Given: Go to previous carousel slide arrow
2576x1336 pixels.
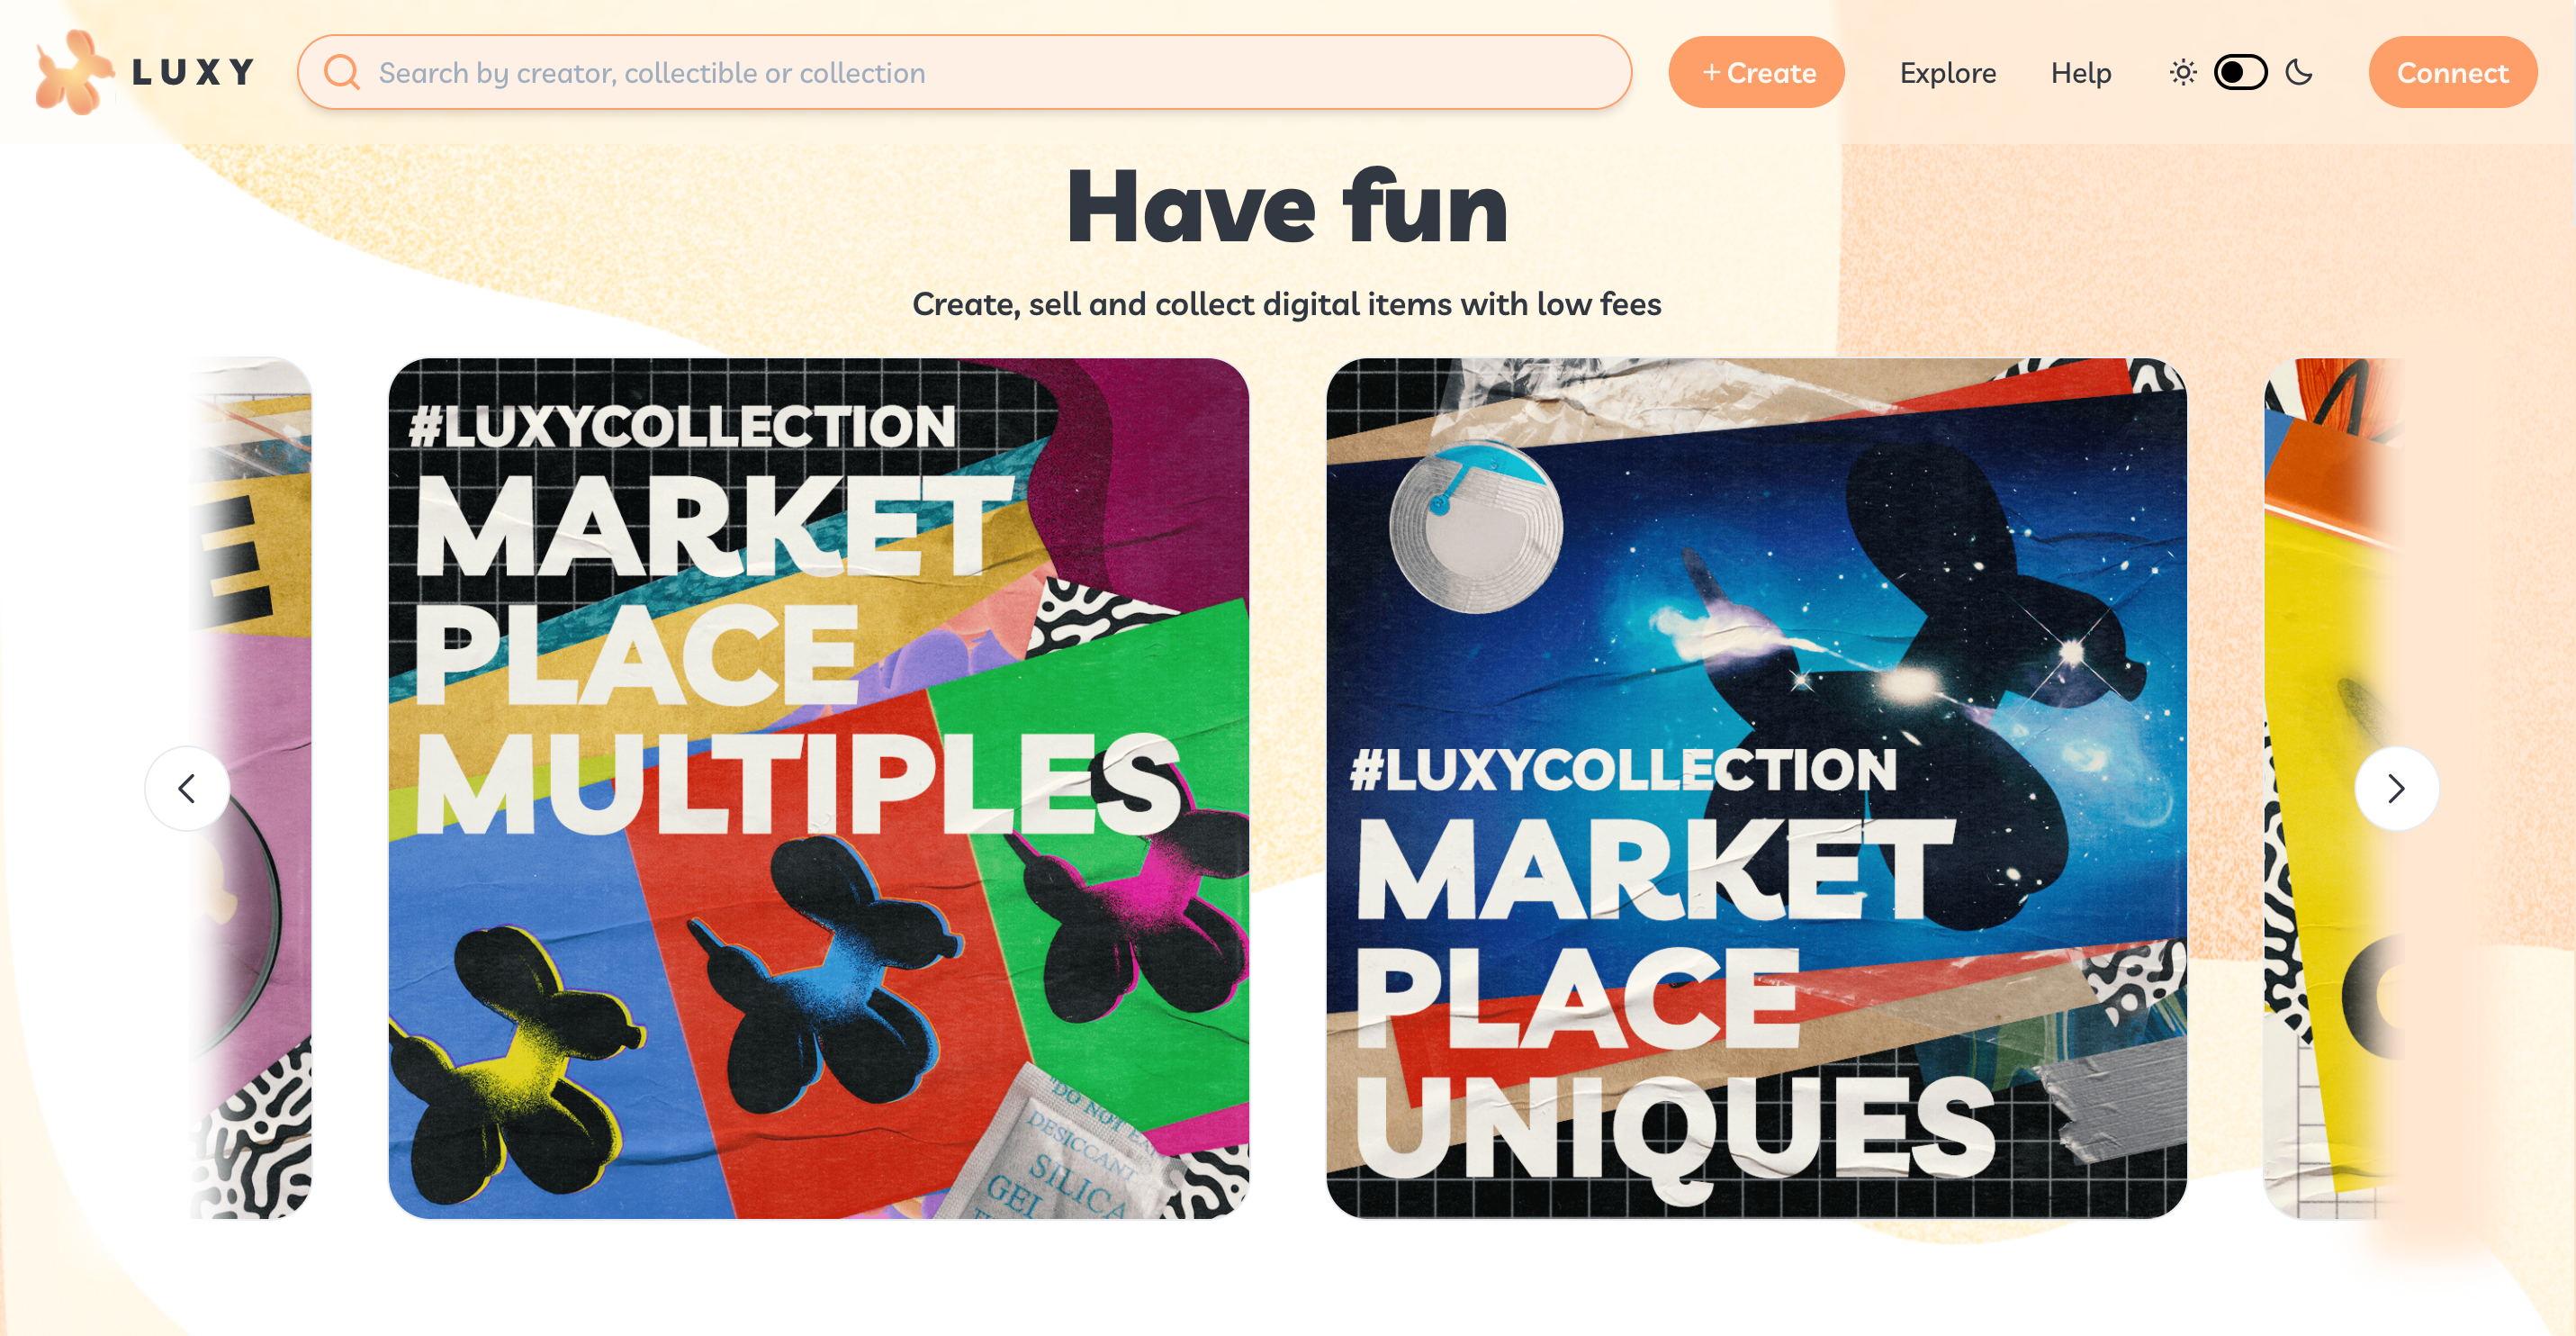Looking at the screenshot, I should (x=187, y=789).
